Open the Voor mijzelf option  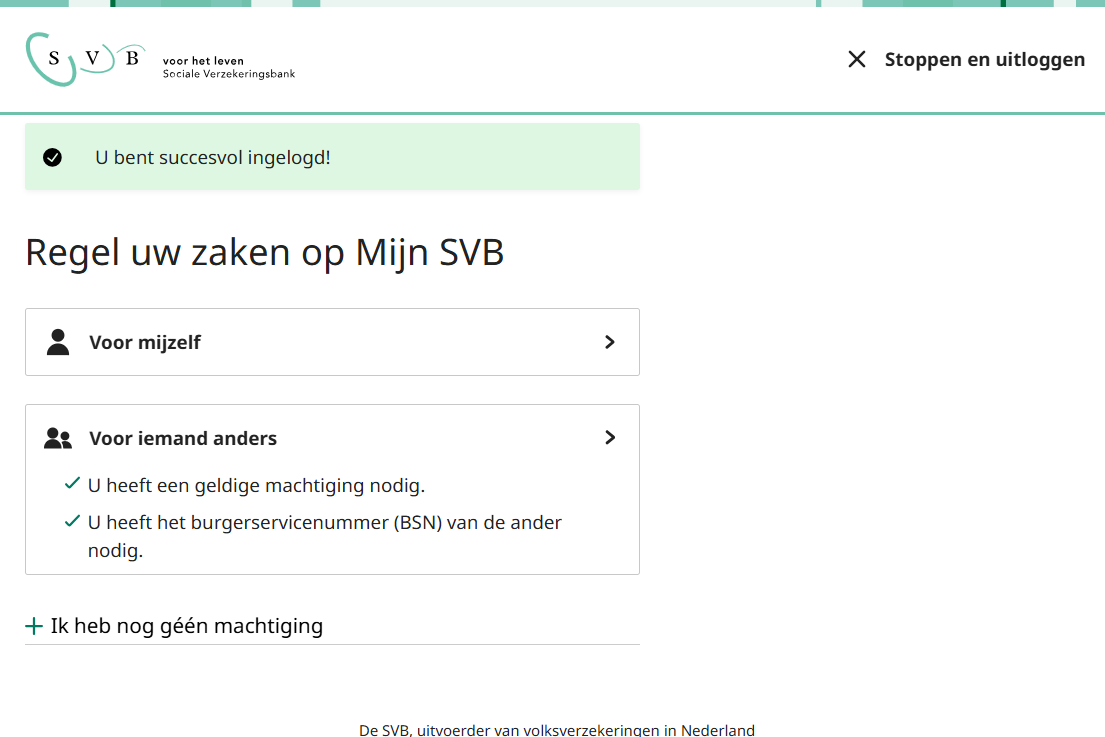pyautogui.click(x=332, y=342)
